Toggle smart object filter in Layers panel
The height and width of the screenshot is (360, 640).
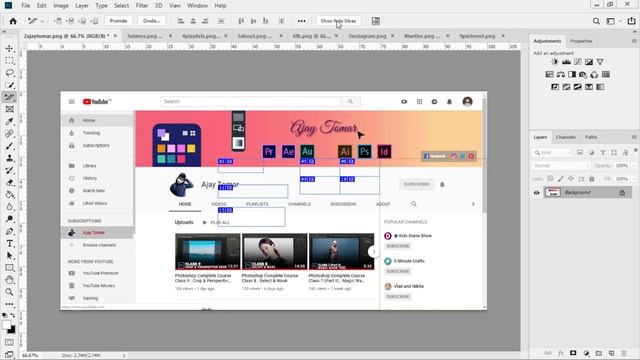pos(625,153)
